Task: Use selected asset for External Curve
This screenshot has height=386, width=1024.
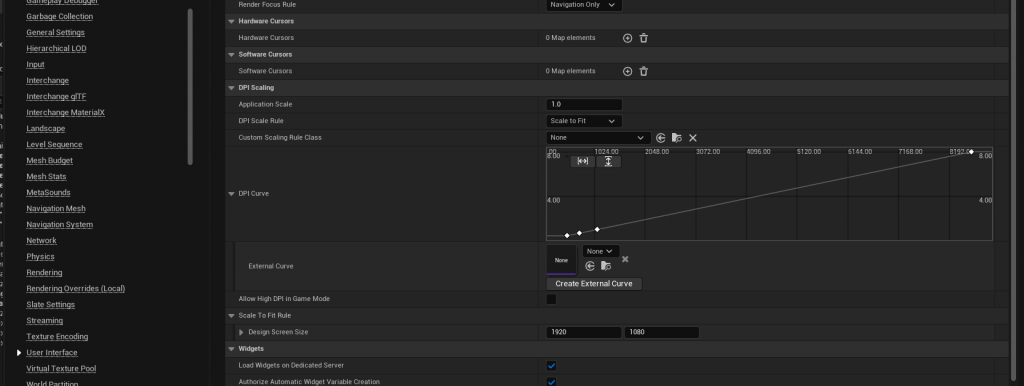Action: pyautogui.click(x=590, y=266)
